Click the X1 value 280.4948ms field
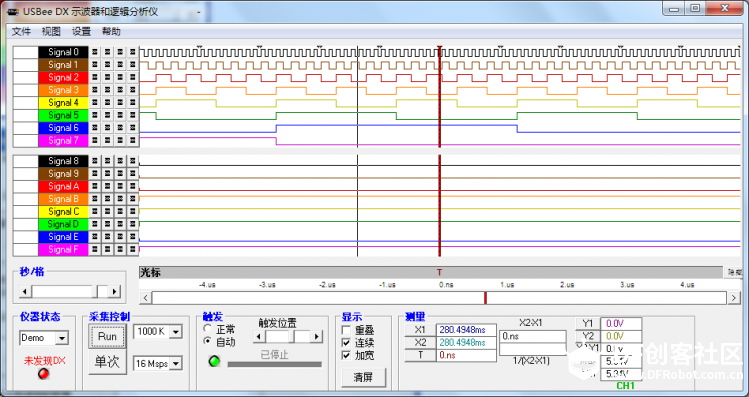749x397 pixels. pos(466,330)
